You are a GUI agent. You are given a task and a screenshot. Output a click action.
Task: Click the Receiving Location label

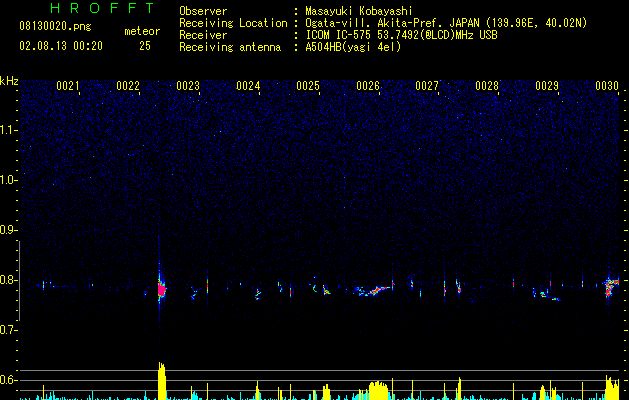[233, 23]
